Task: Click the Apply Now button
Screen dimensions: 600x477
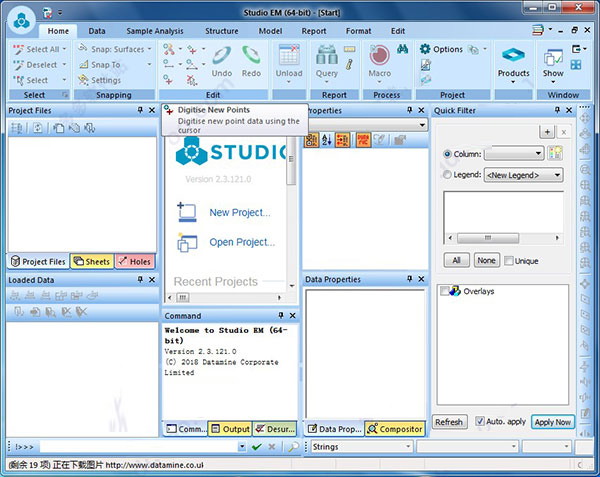Action: coord(553,422)
